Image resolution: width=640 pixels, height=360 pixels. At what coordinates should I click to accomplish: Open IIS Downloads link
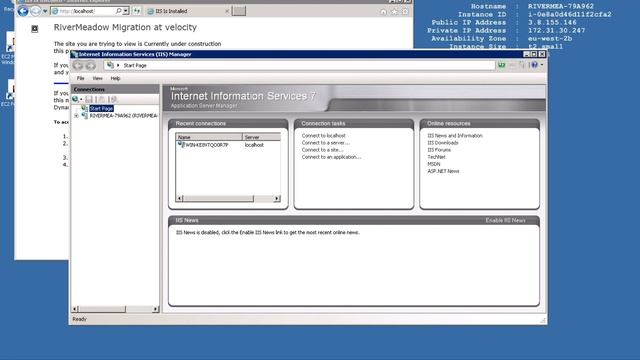click(443, 143)
